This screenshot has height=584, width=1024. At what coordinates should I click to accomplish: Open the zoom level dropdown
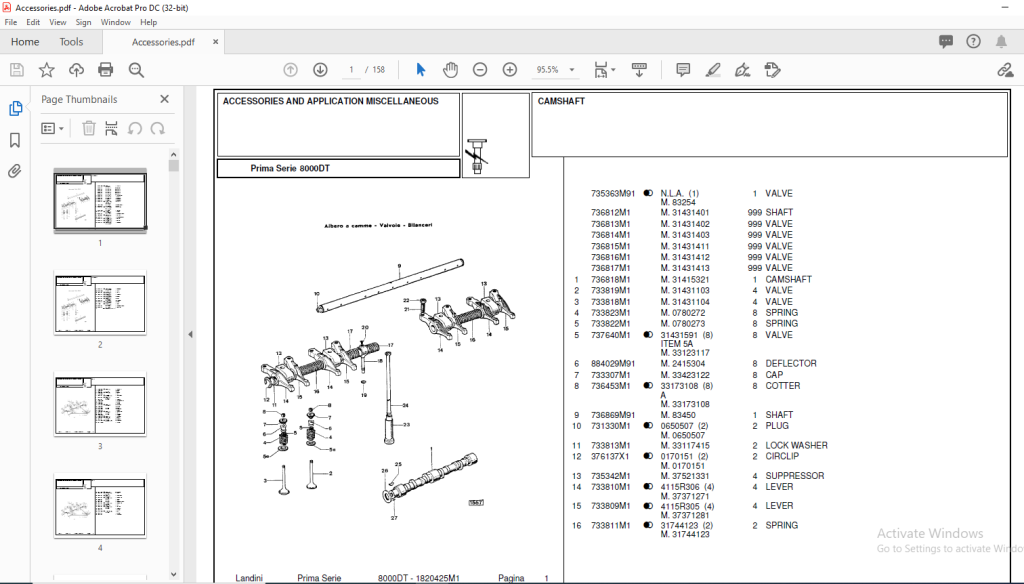coord(572,70)
